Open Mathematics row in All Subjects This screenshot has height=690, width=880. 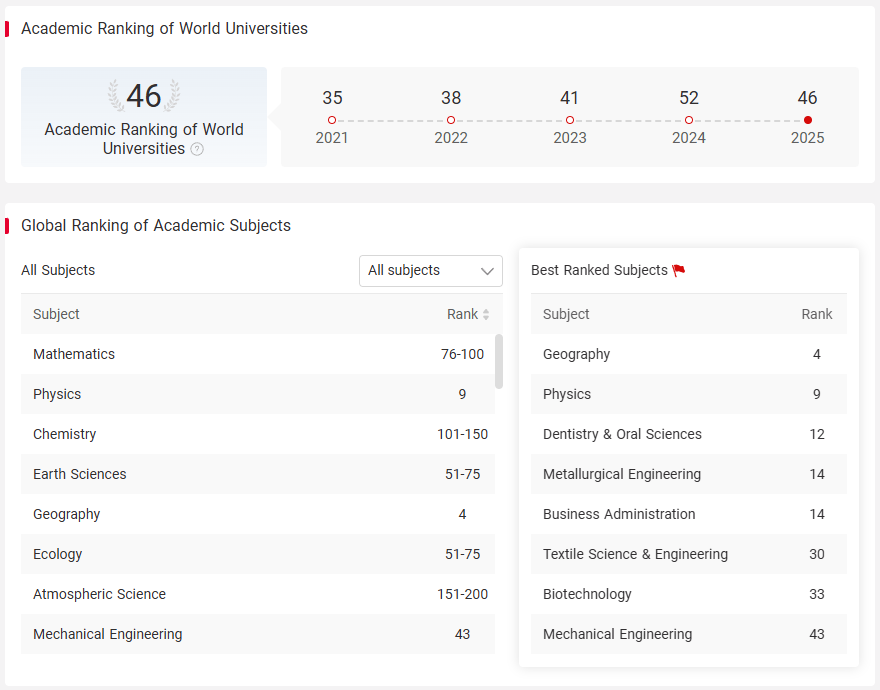click(258, 354)
